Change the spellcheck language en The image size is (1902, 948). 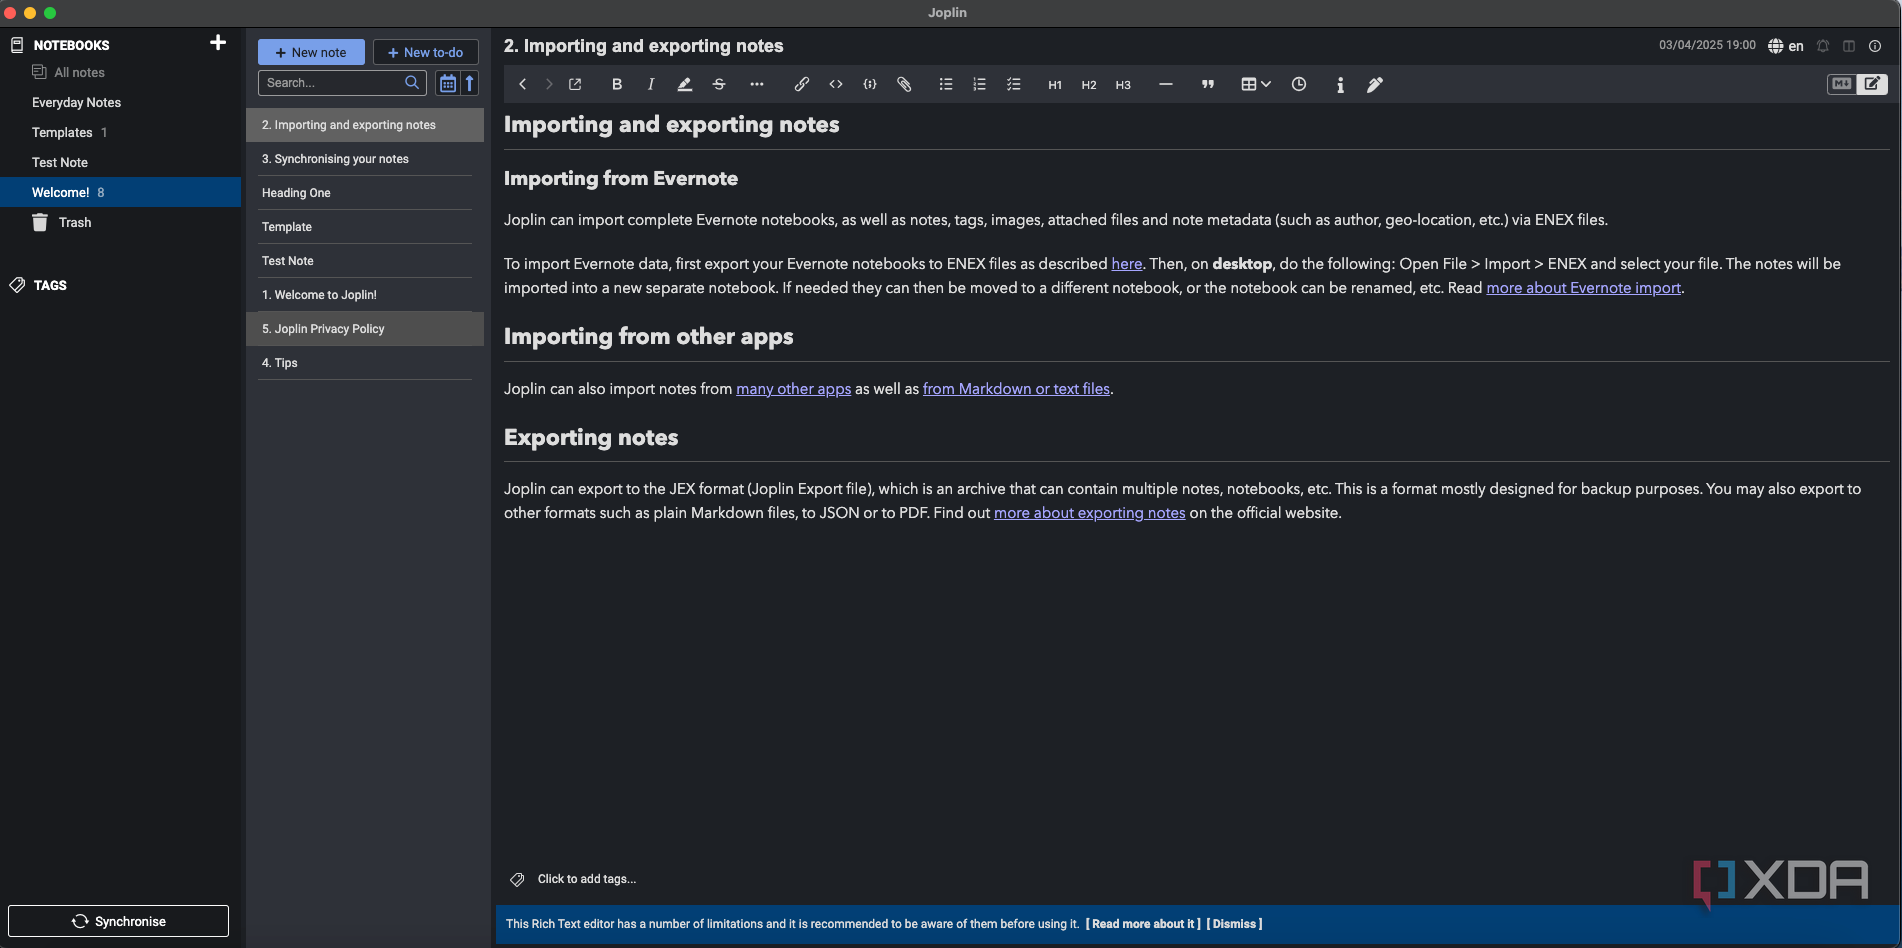(1786, 46)
